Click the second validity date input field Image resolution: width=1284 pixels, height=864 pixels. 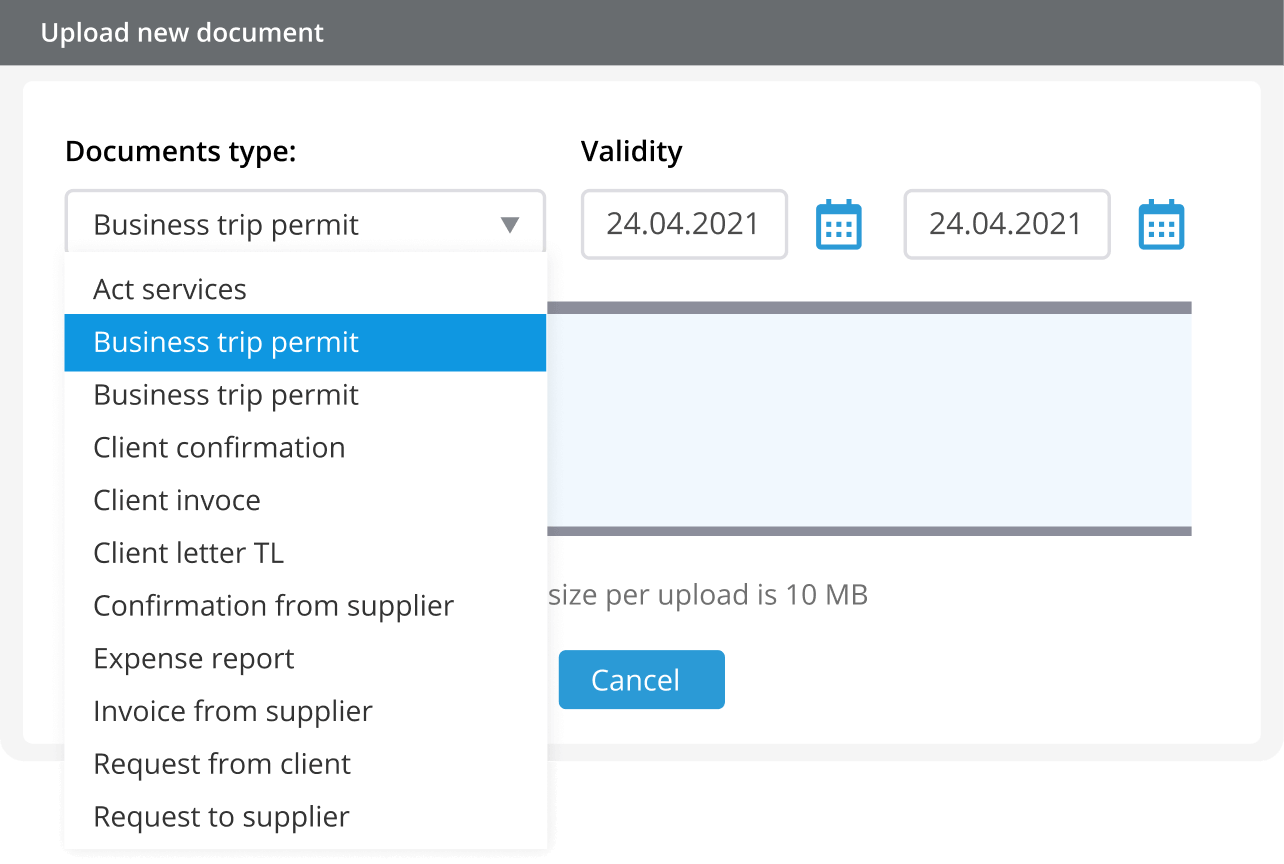[1006, 224]
